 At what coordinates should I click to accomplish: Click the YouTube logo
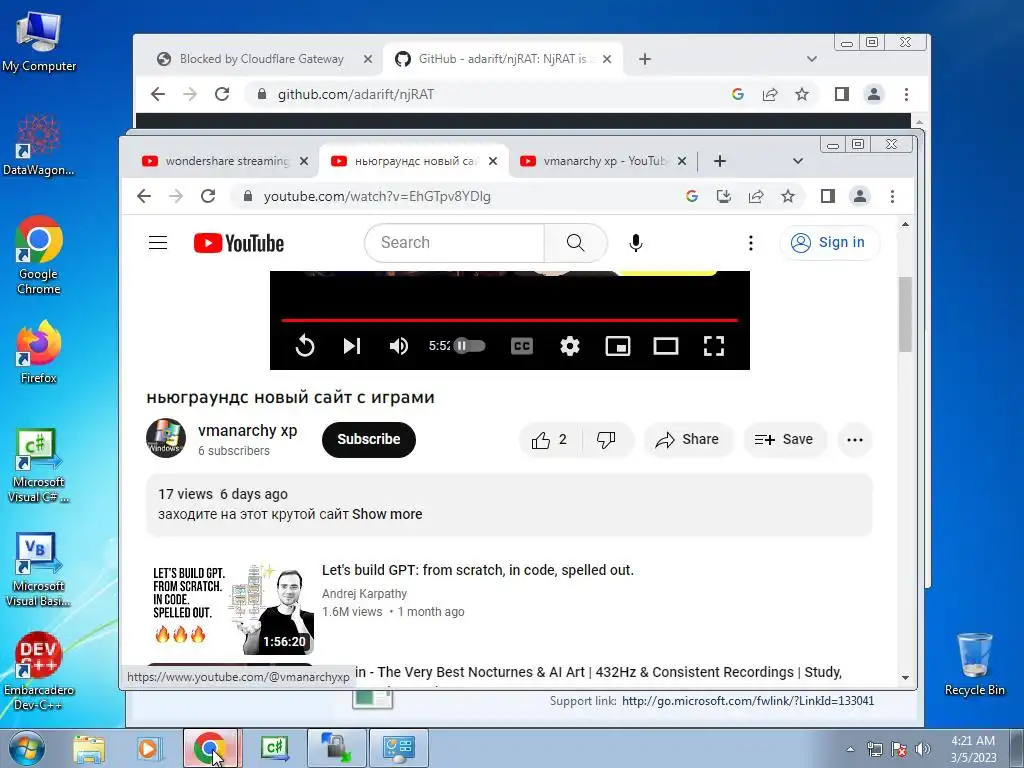pos(238,243)
